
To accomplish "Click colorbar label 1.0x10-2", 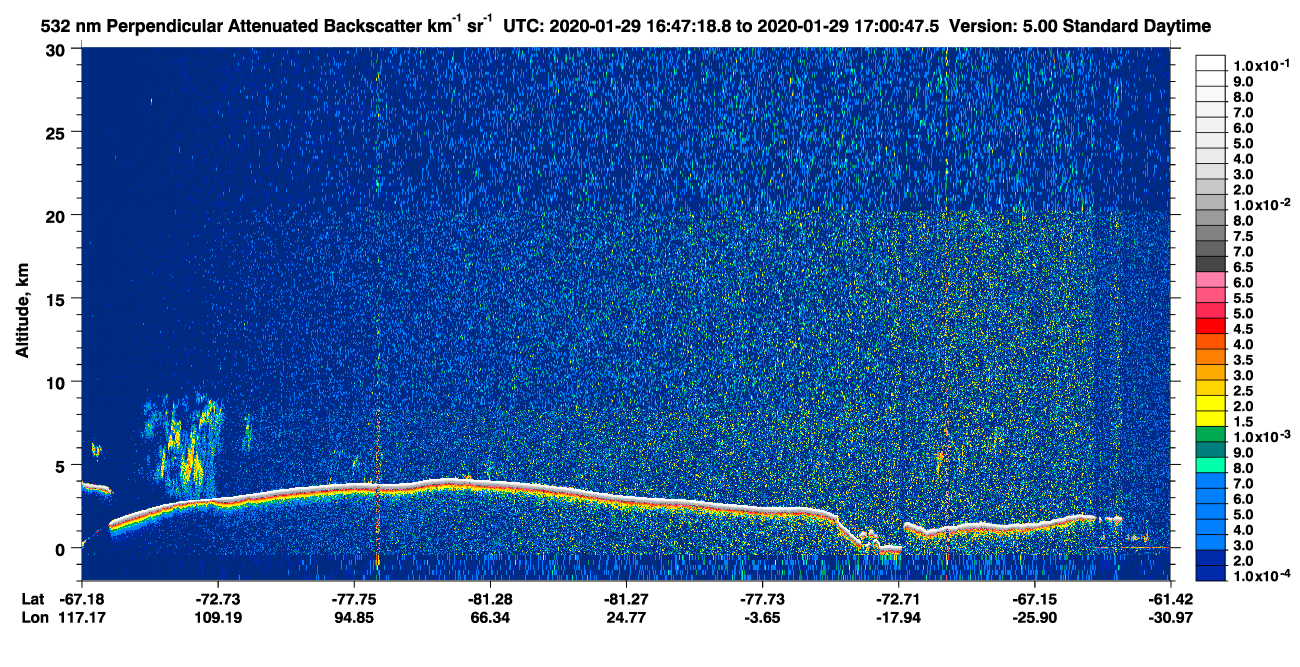I will pyautogui.click(x=1263, y=205).
